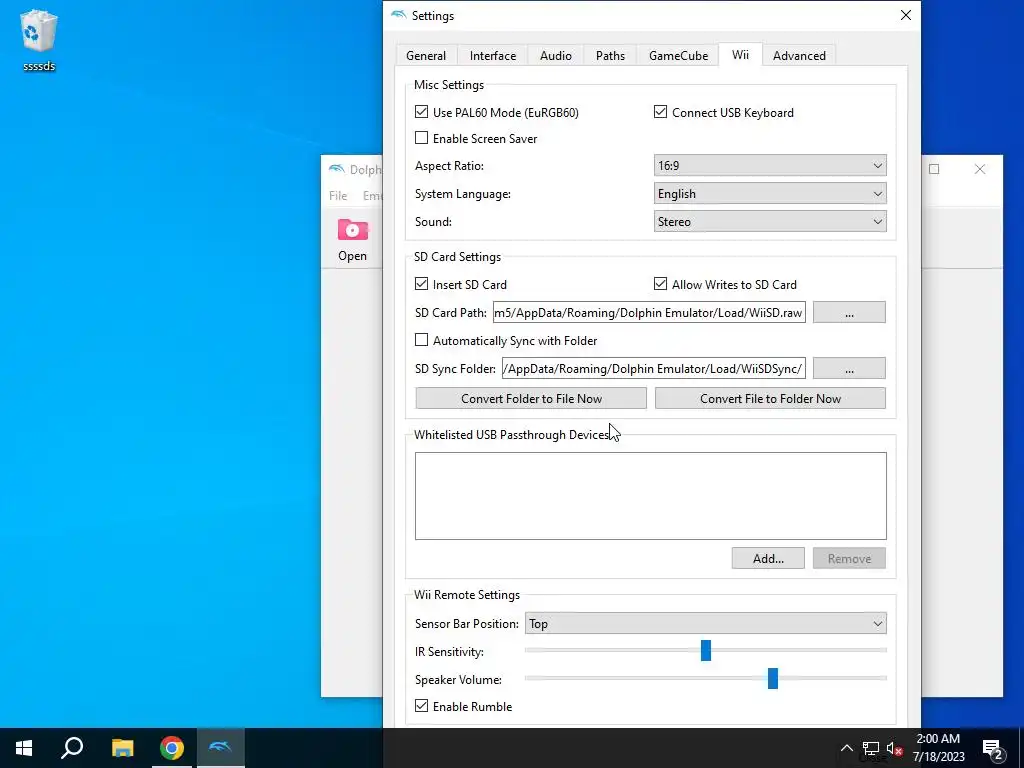This screenshot has width=1024, height=768.
Task: Click Add... for USB passthrough devices
Action: click(x=768, y=558)
